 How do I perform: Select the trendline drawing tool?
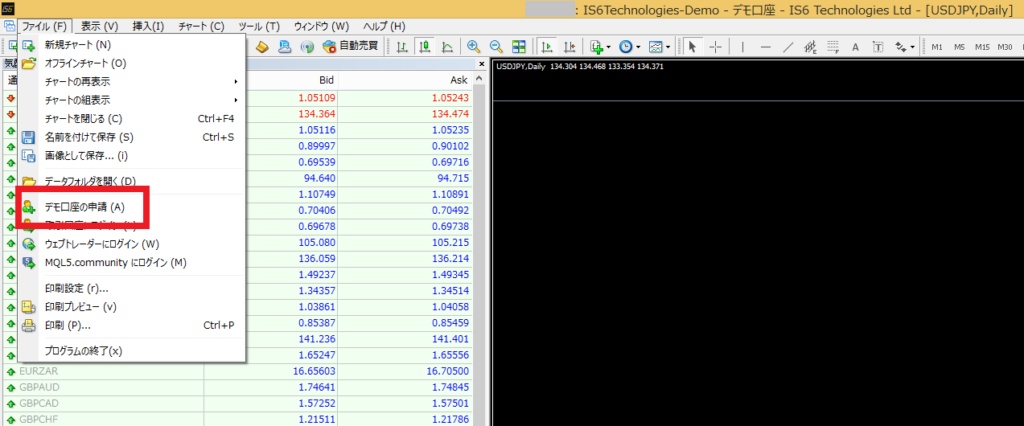click(788, 47)
